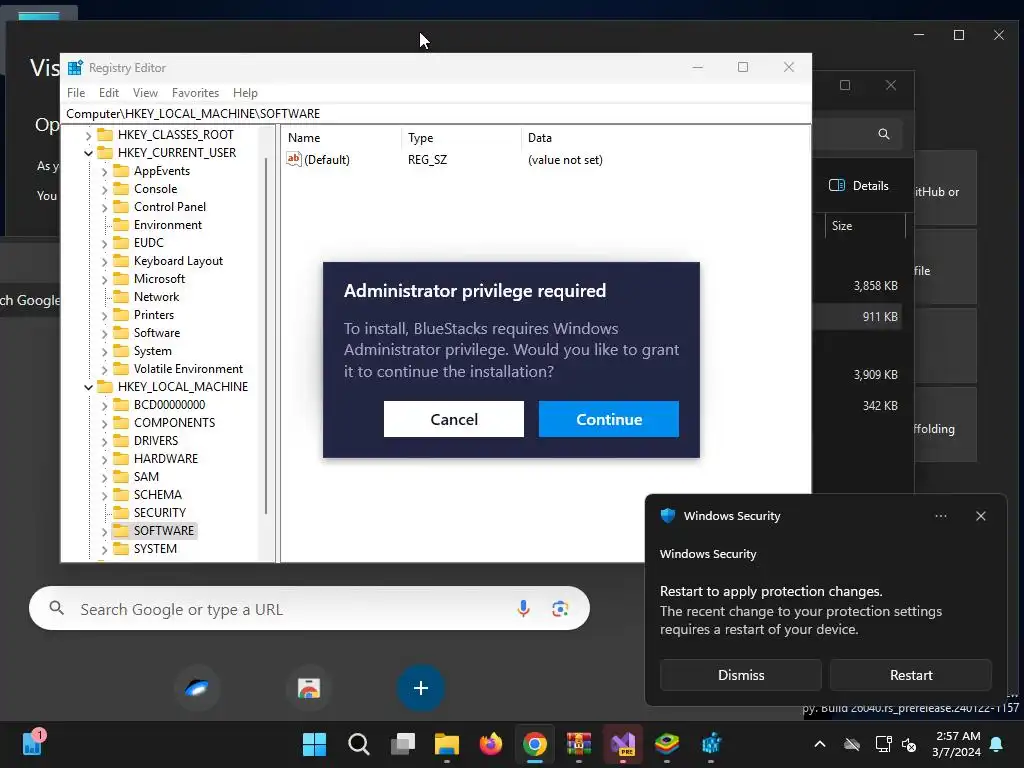Open File menu in Registry Editor

[x=76, y=93]
